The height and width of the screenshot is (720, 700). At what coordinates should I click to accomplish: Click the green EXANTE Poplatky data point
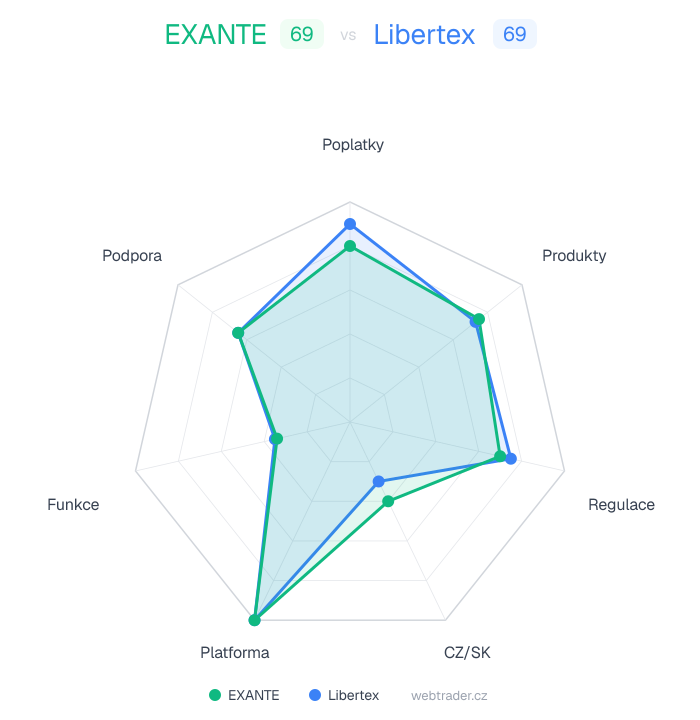click(x=350, y=246)
